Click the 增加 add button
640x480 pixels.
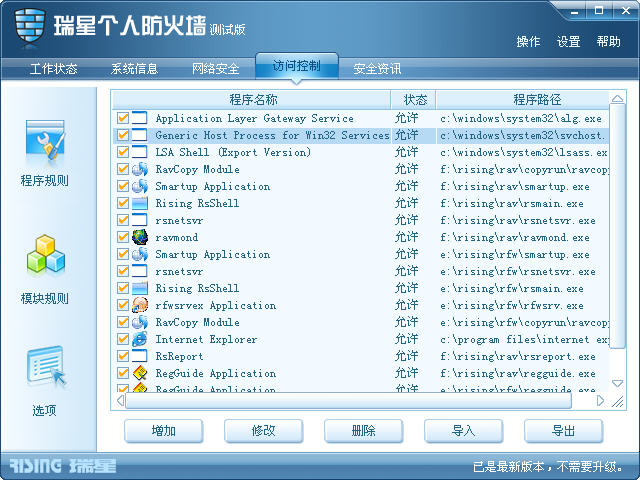coord(164,431)
